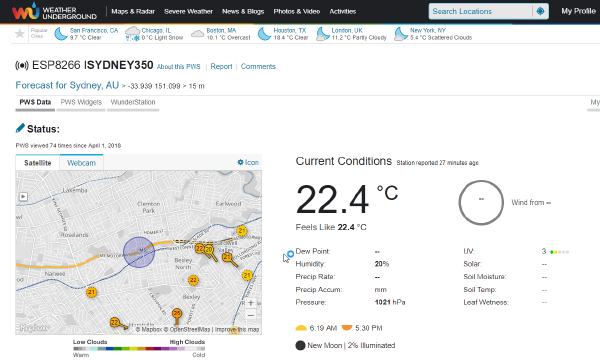Screen dimensions: 600x363
Task: Open the Houston, TX city link
Action: point(290,30)
